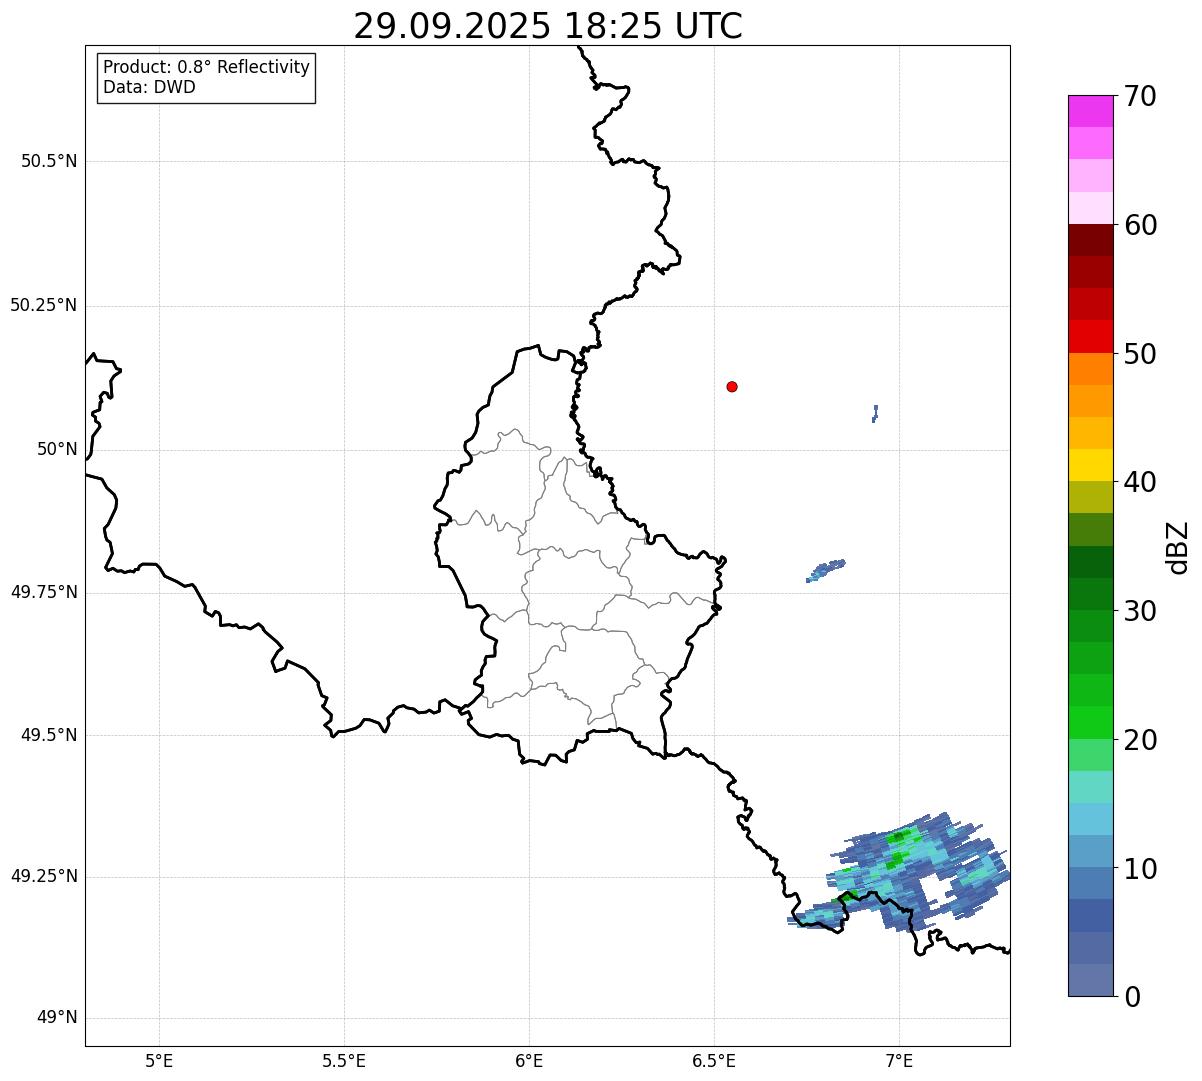Click the Data: DWD label

[x=149, y=87]
